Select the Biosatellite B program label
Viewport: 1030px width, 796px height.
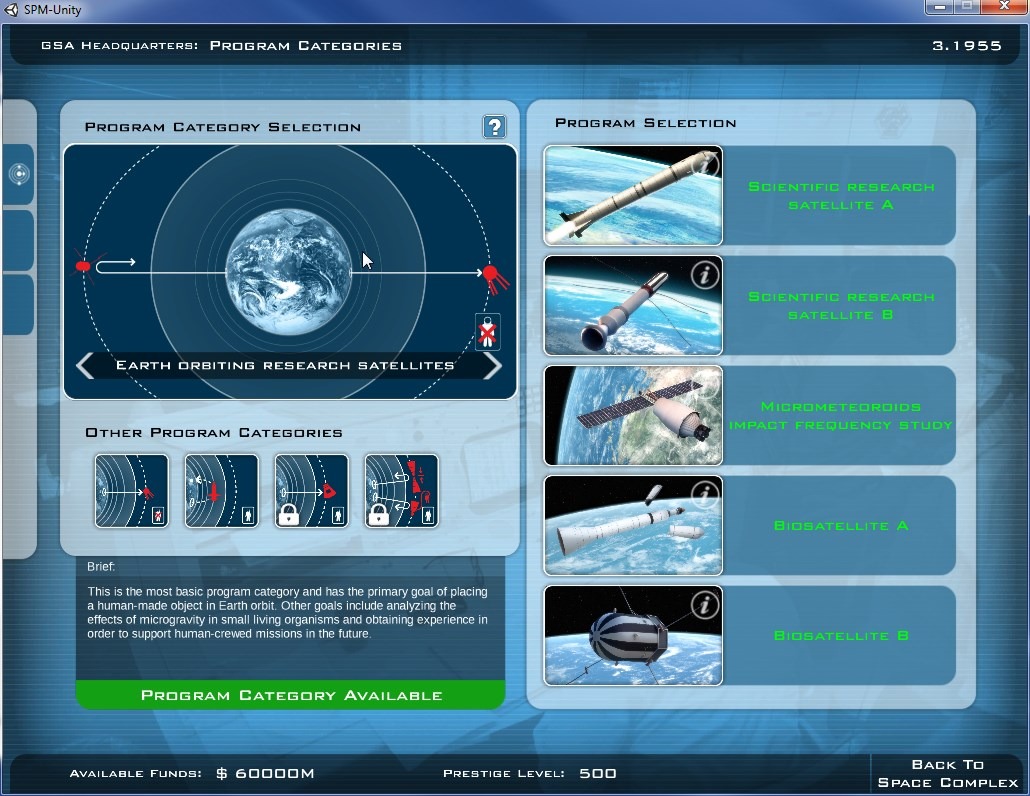coord(840,636)
